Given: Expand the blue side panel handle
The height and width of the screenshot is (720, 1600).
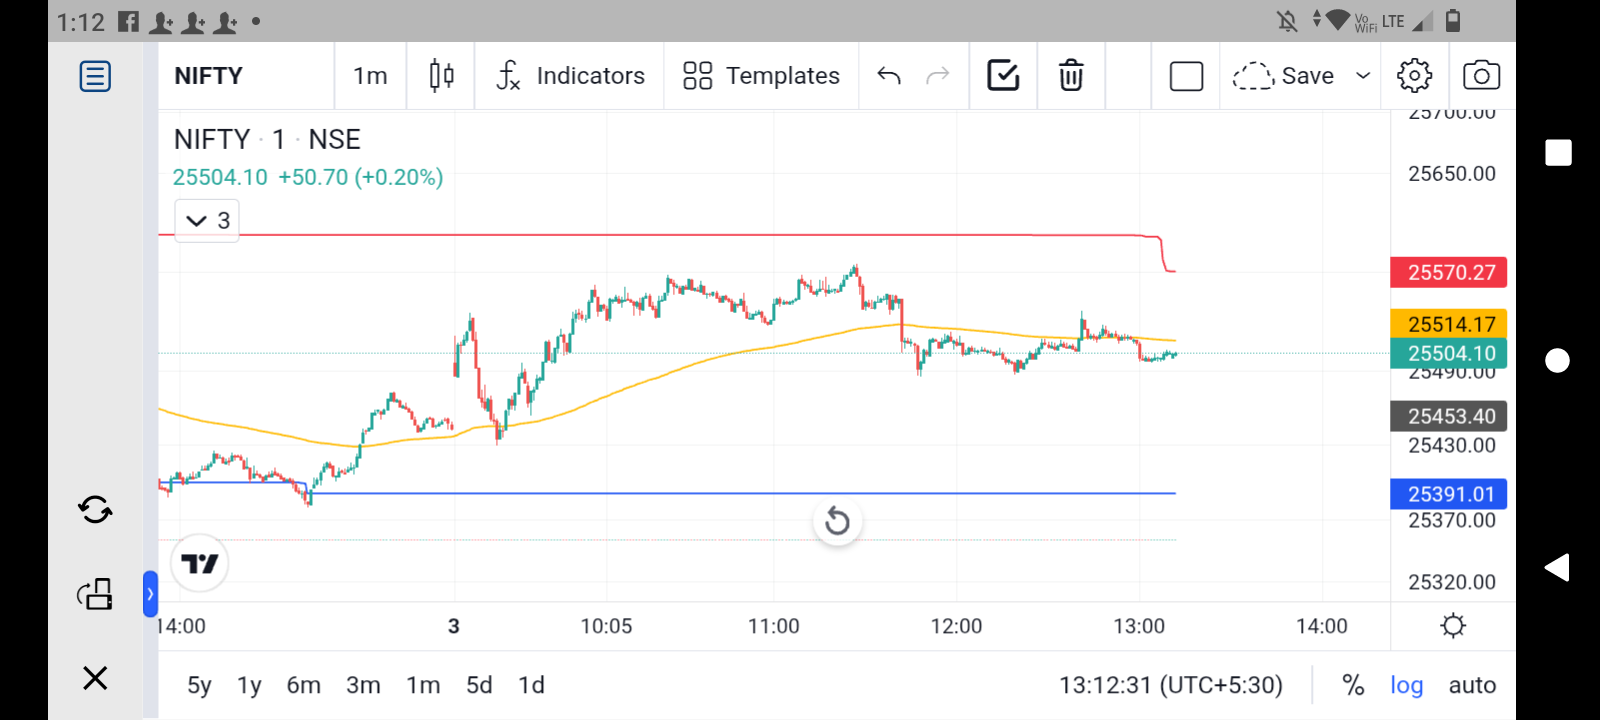Looking at the screenshot, I should click(x=150, y=594).
